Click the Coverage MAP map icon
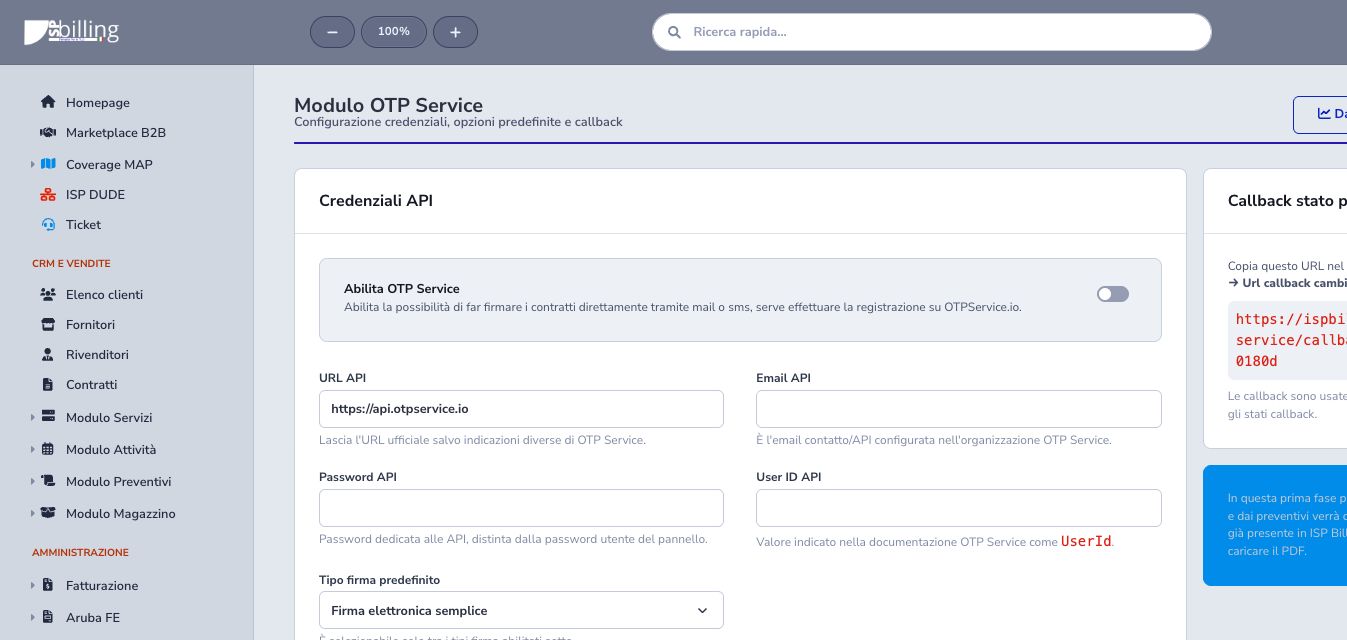Viewport: 1347px width, 640px height. [48, 164]
